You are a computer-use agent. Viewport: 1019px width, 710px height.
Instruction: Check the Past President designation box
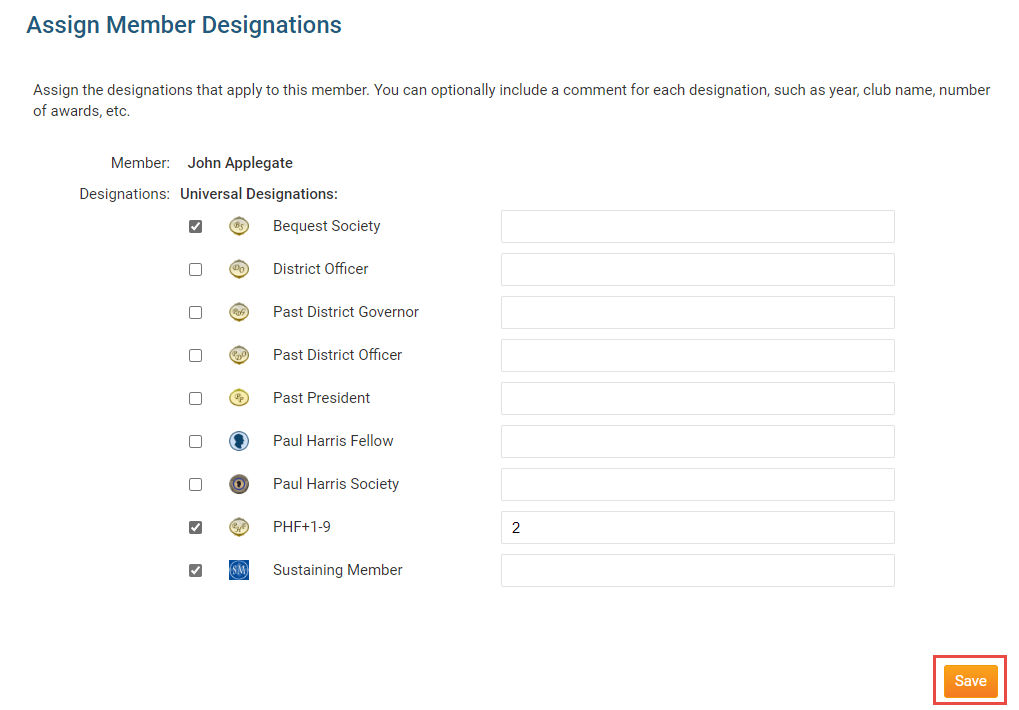click(195, 398)
